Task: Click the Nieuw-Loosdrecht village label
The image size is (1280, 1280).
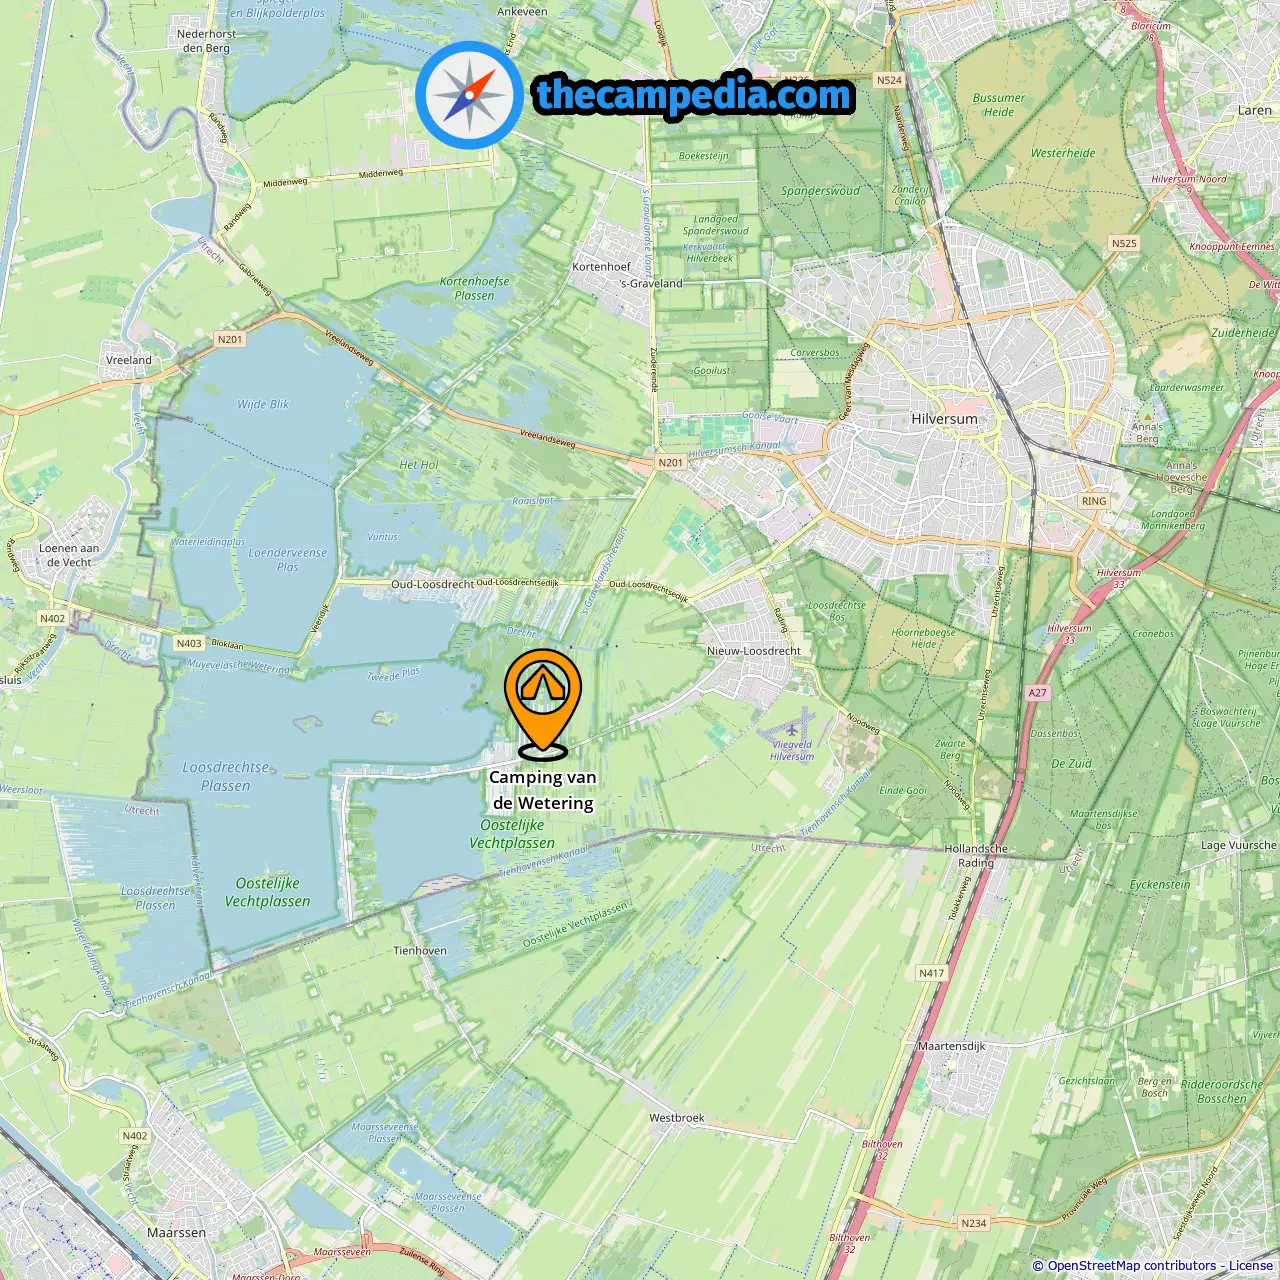Action: [x=754, y=651]
